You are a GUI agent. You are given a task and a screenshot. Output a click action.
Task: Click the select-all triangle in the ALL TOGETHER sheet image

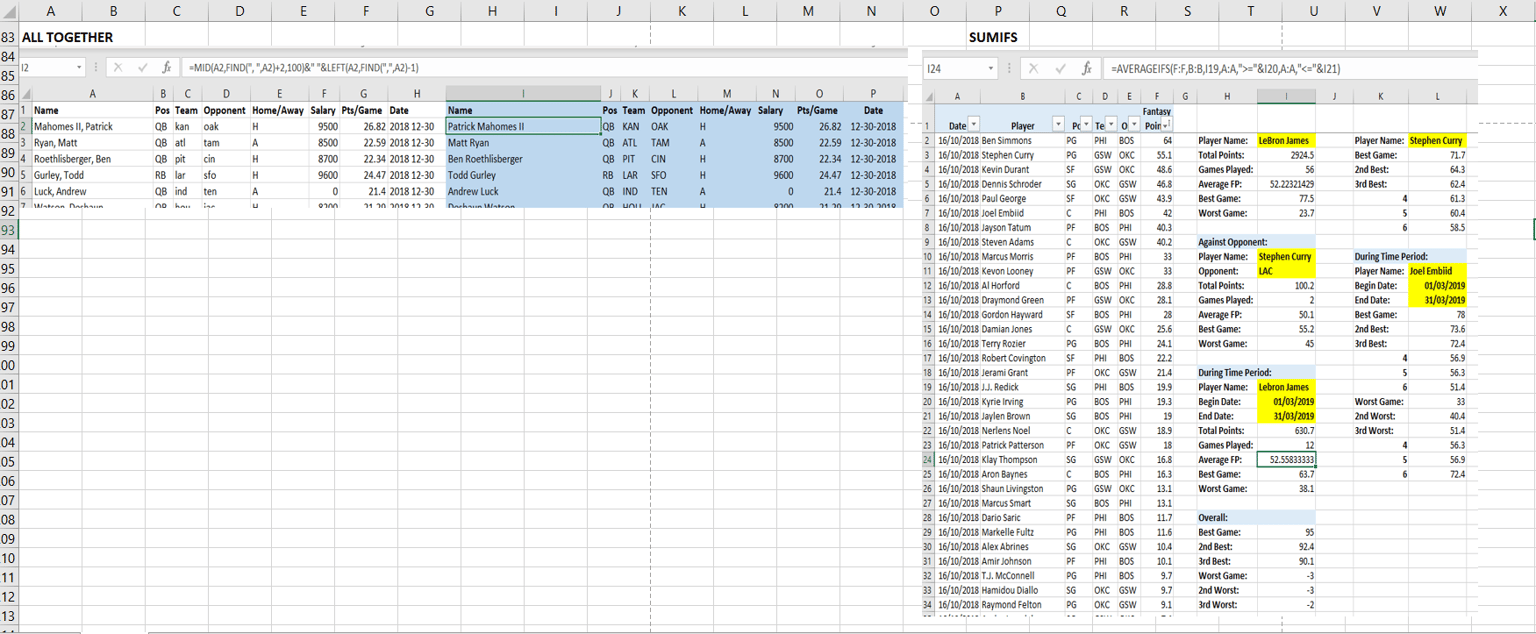click(25, 94)
